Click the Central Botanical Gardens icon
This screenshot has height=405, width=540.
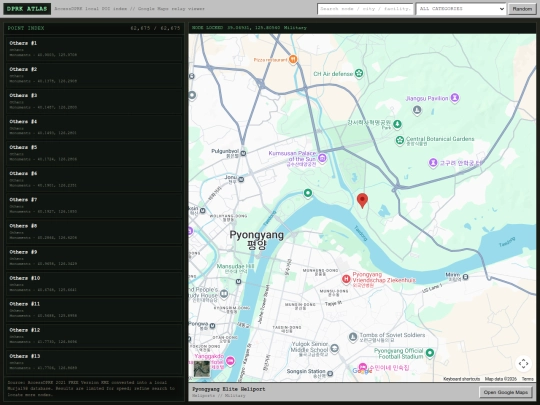click(399, 140)
